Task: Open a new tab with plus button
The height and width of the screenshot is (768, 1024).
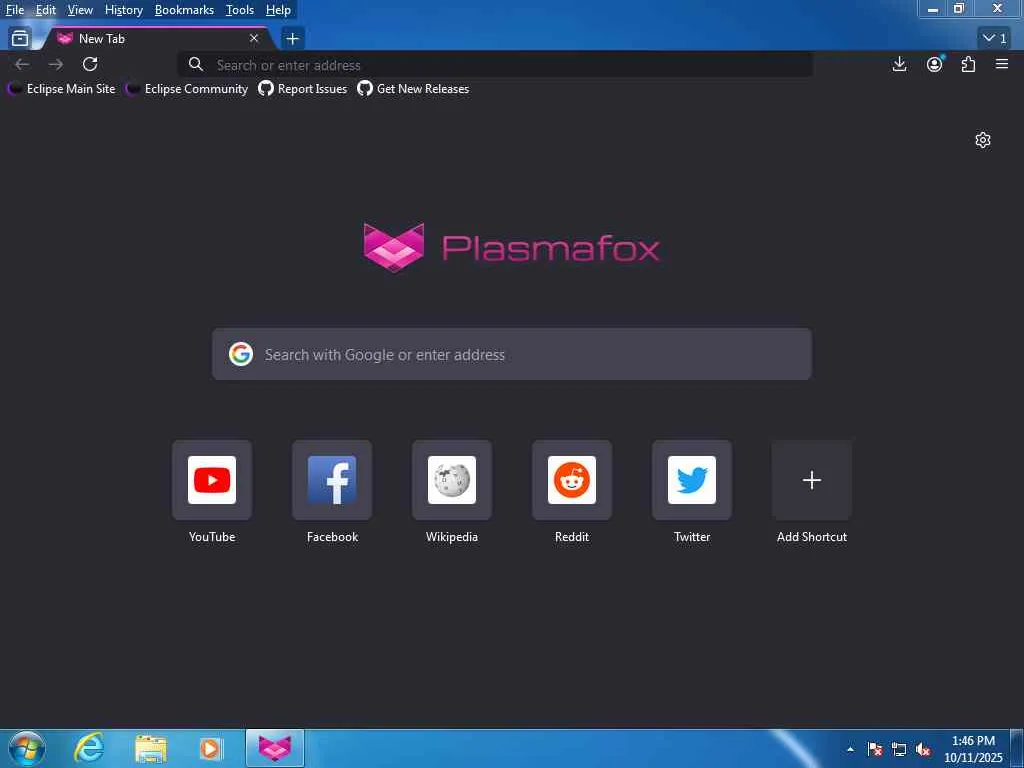Action: [x=293, y=39]
